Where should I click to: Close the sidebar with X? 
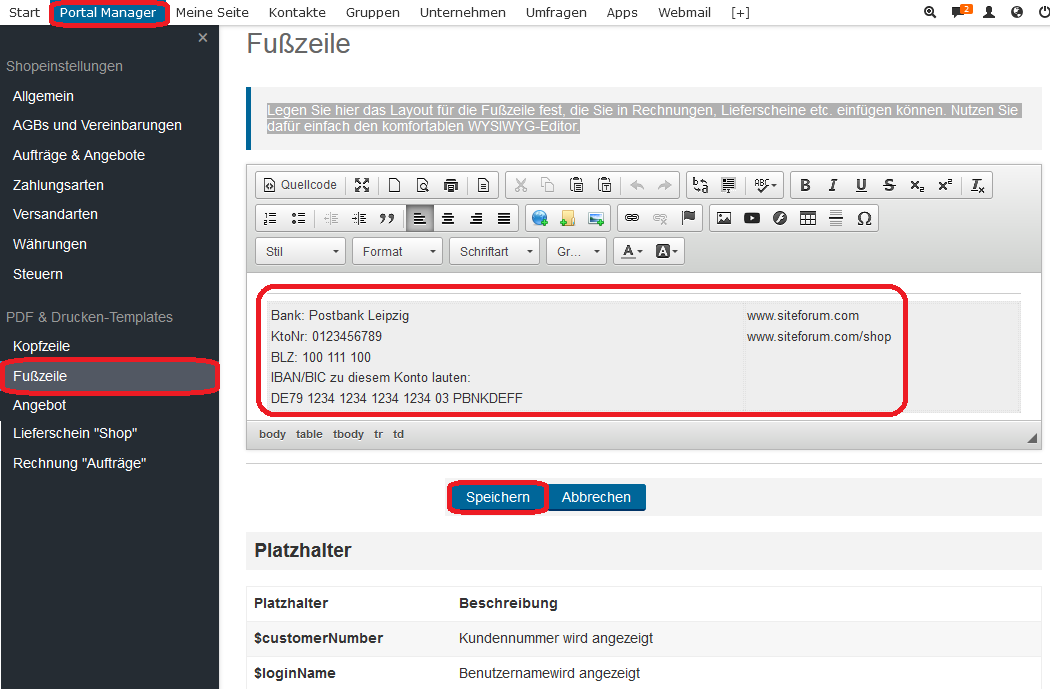click(x=203, y=38)
